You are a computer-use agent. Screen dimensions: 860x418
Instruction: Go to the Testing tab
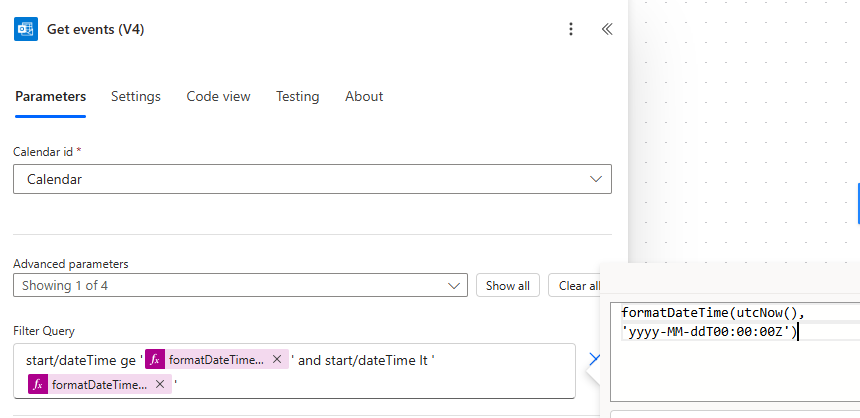point(297,97)
